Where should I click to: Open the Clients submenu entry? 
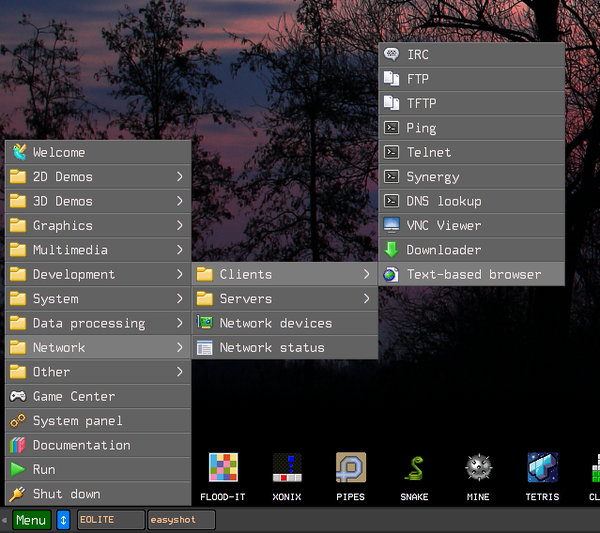coord(285,274)
